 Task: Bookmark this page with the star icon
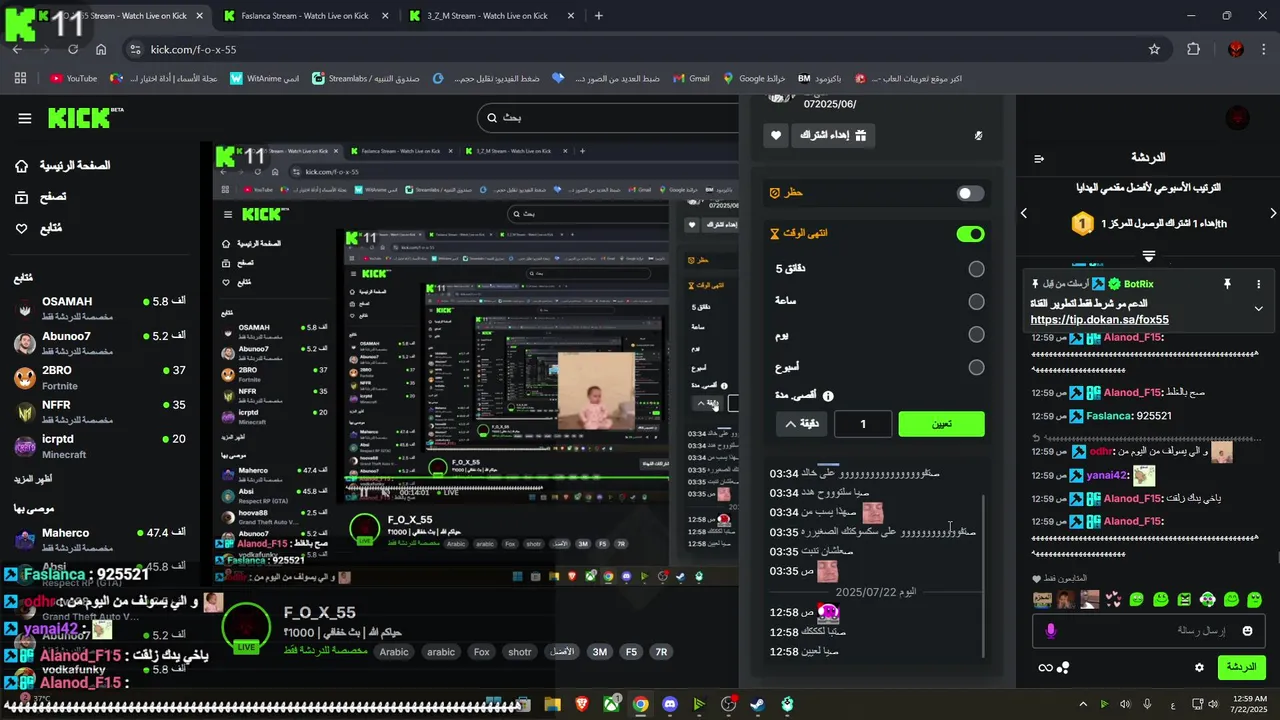1154,49
